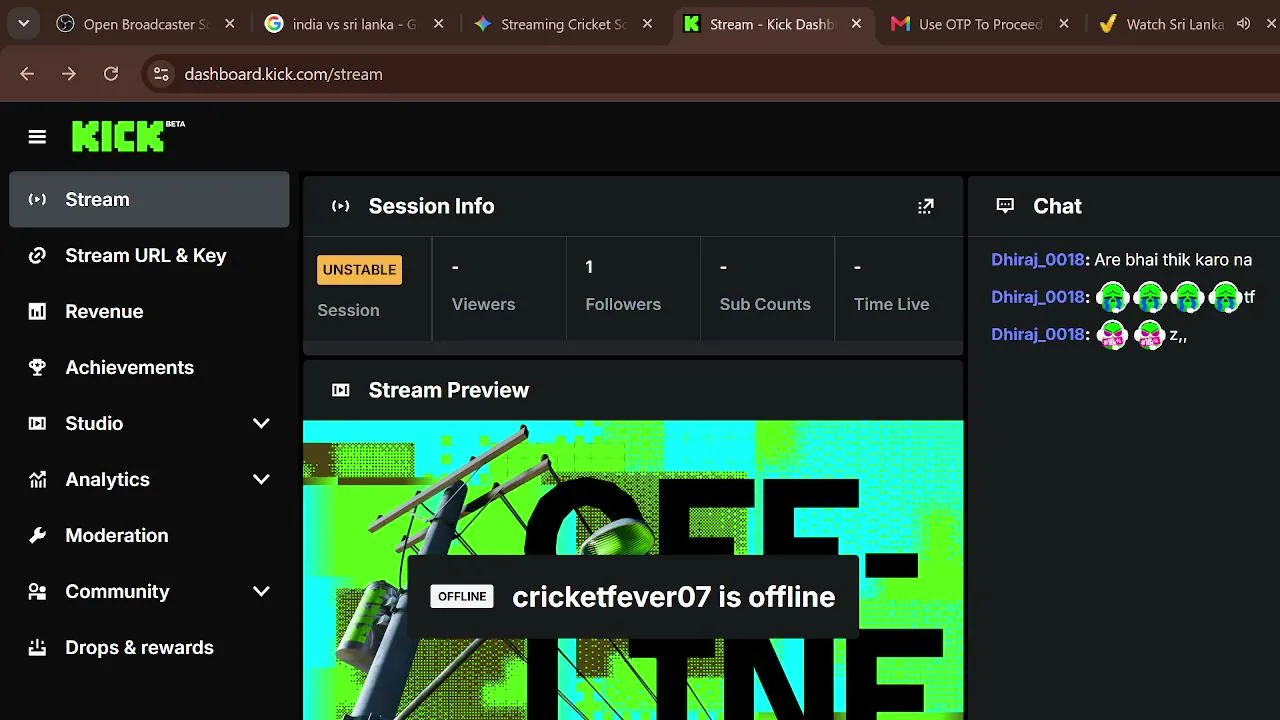Image resolution: width=1280 pixels, height=720 pixels.
Task: Click the Achievements trophy icon
Action: 37,367
